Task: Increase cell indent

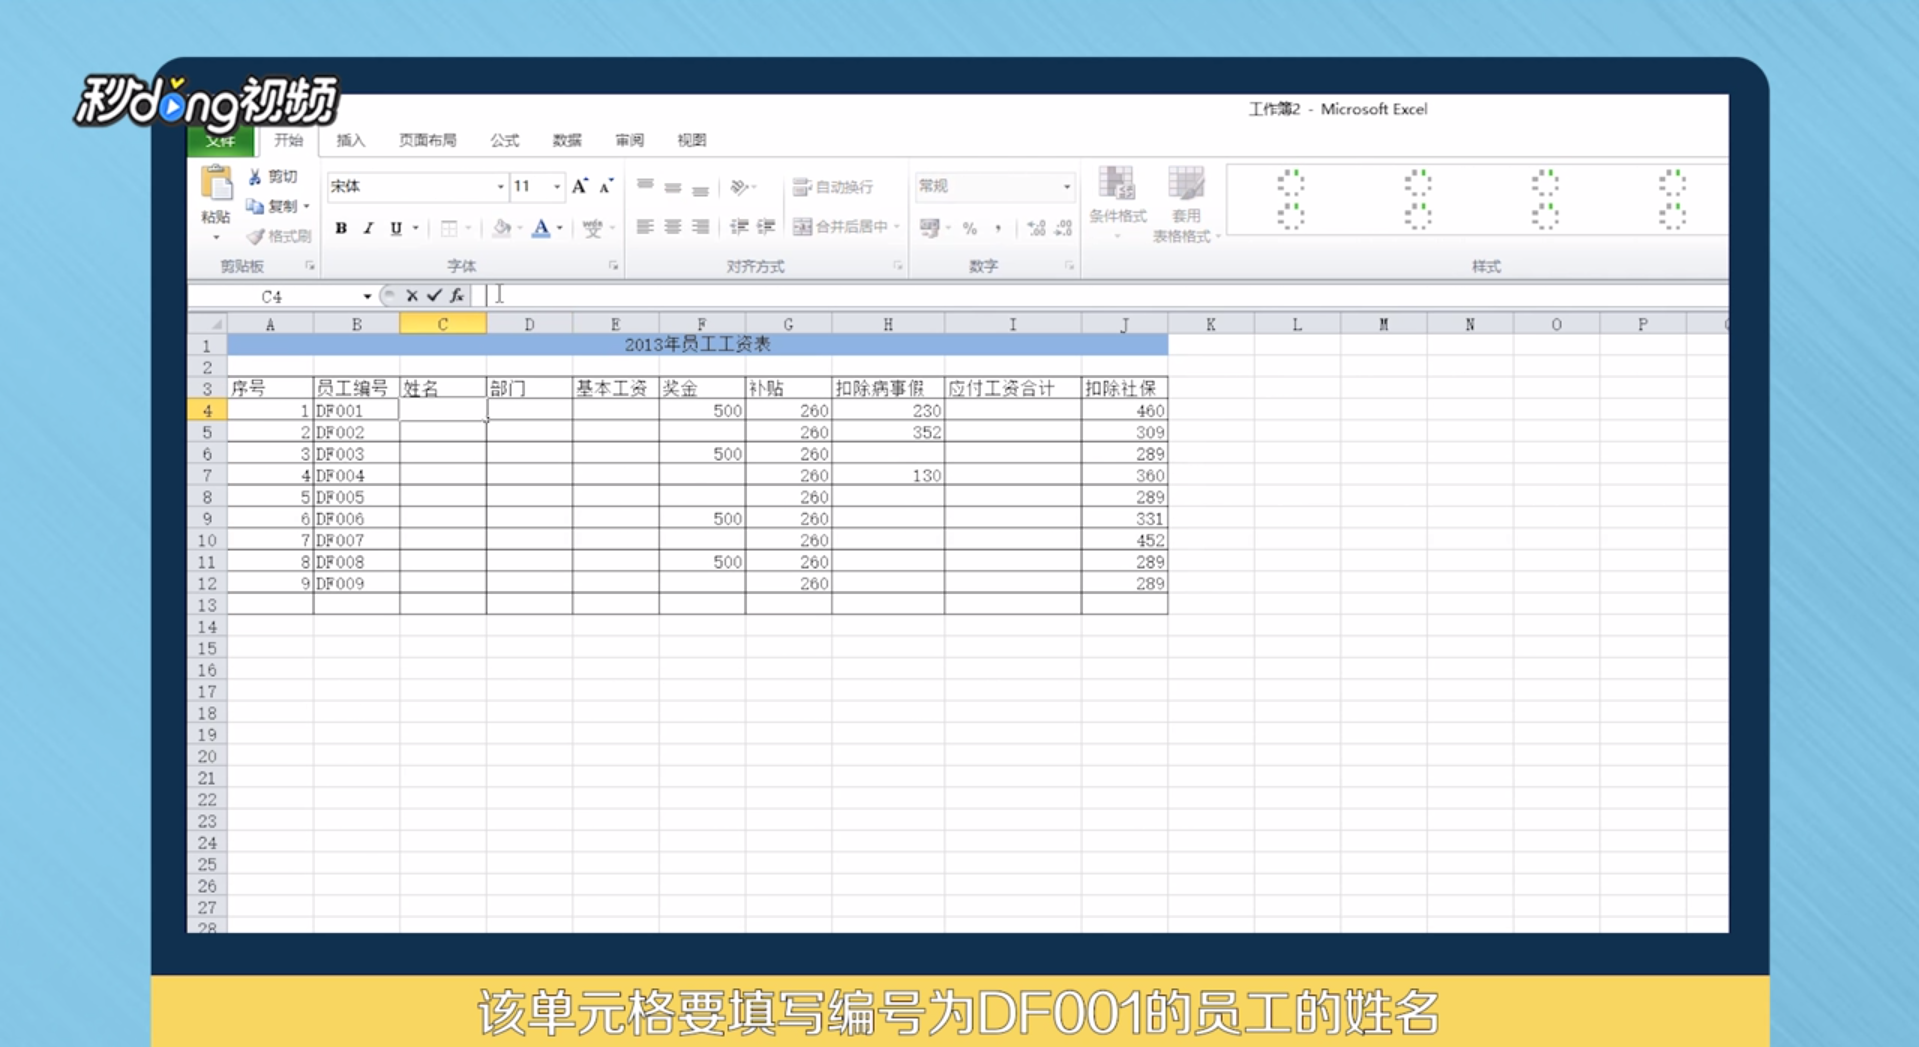Action: click(x=766, y=228)
